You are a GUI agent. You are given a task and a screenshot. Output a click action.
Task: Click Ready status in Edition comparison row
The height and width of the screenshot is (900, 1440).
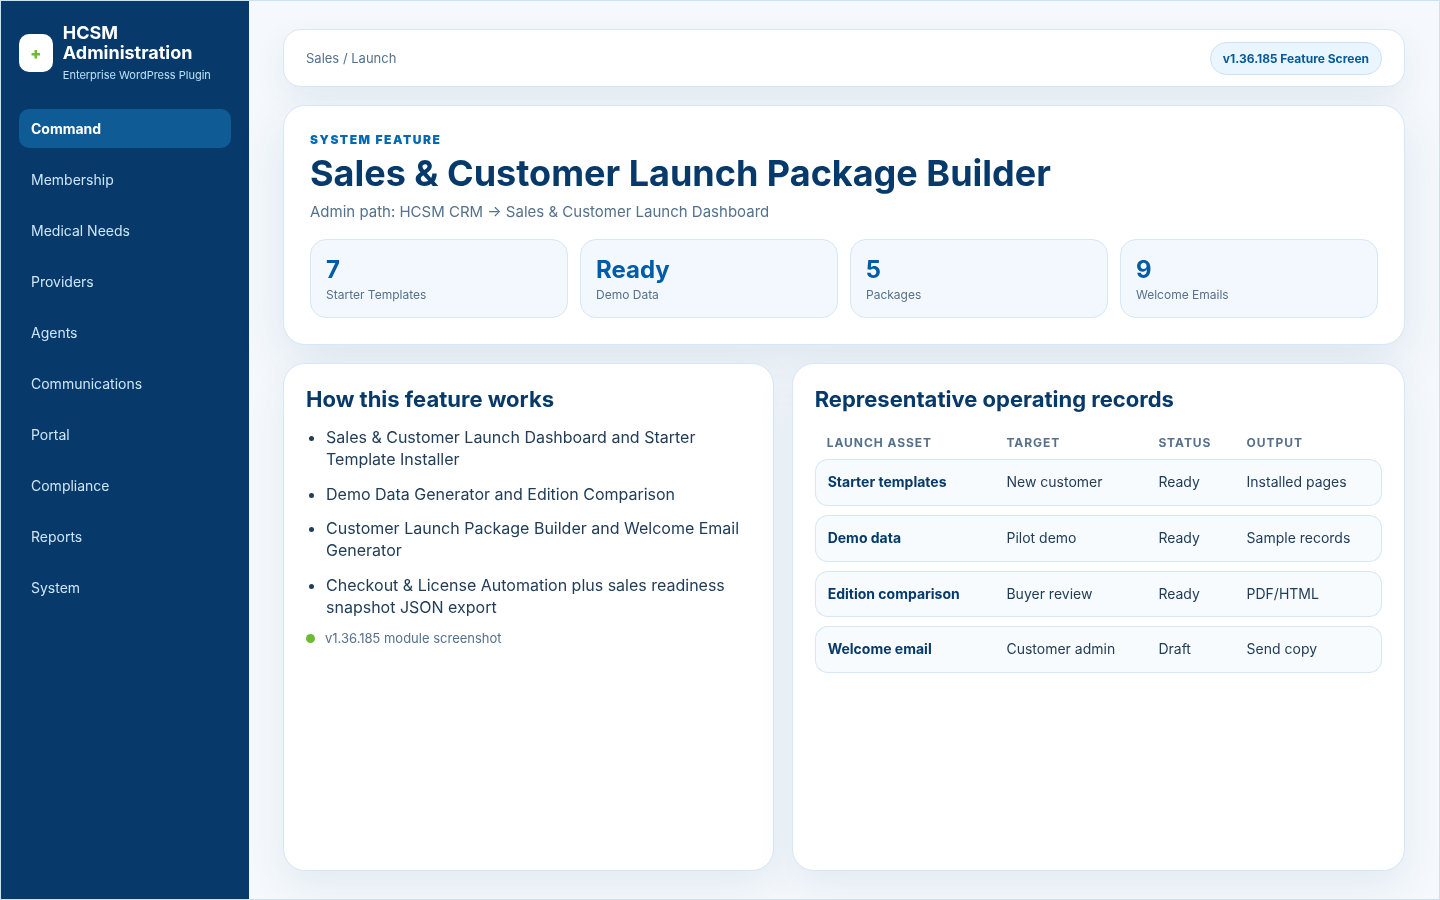click(1179, 594)
